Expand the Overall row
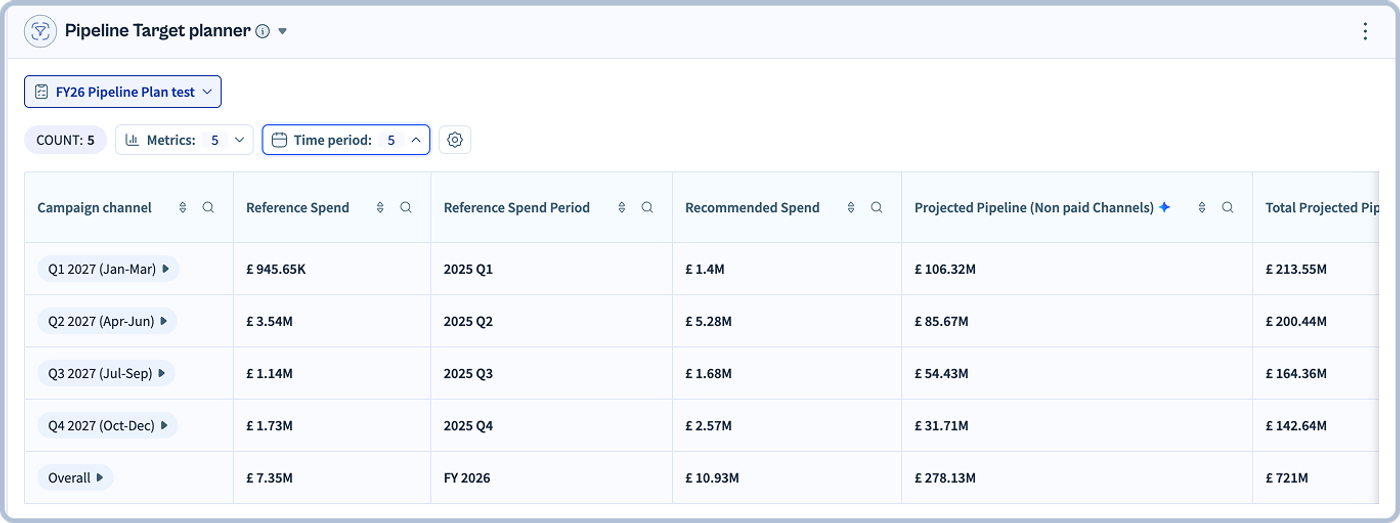 pos(100,478)
